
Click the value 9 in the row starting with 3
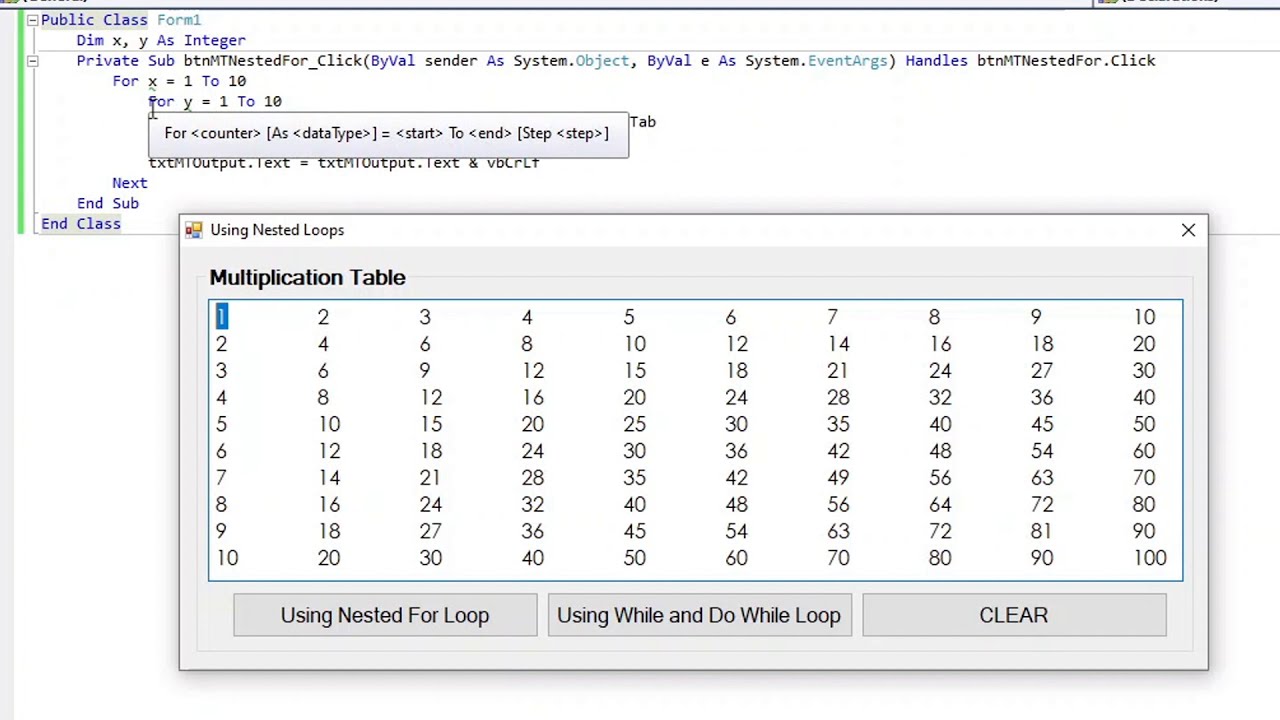pos(424,371)
